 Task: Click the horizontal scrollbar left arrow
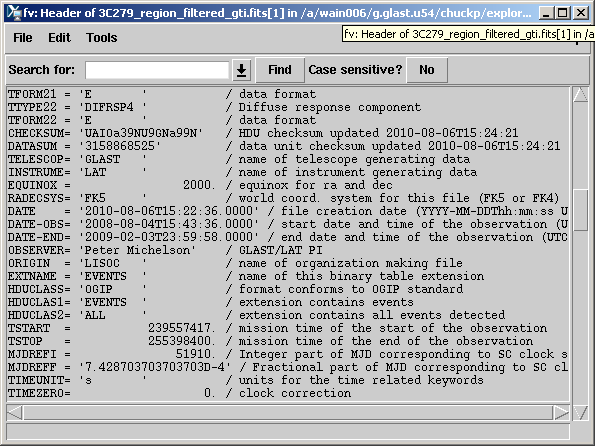tap(15, 413)
